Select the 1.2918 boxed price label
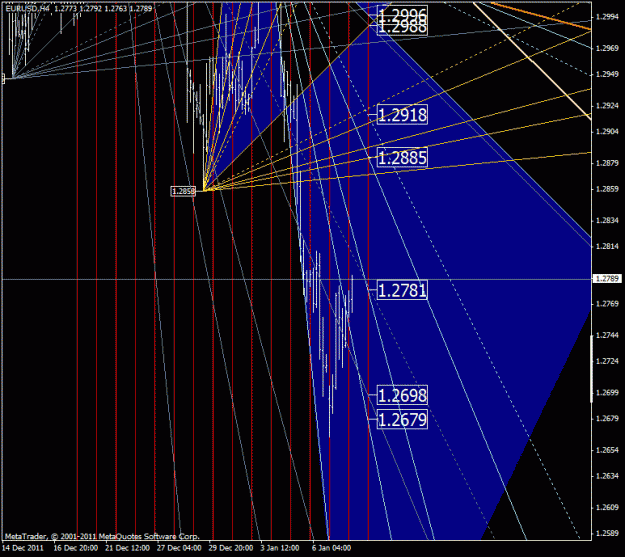 coord(402,115)
